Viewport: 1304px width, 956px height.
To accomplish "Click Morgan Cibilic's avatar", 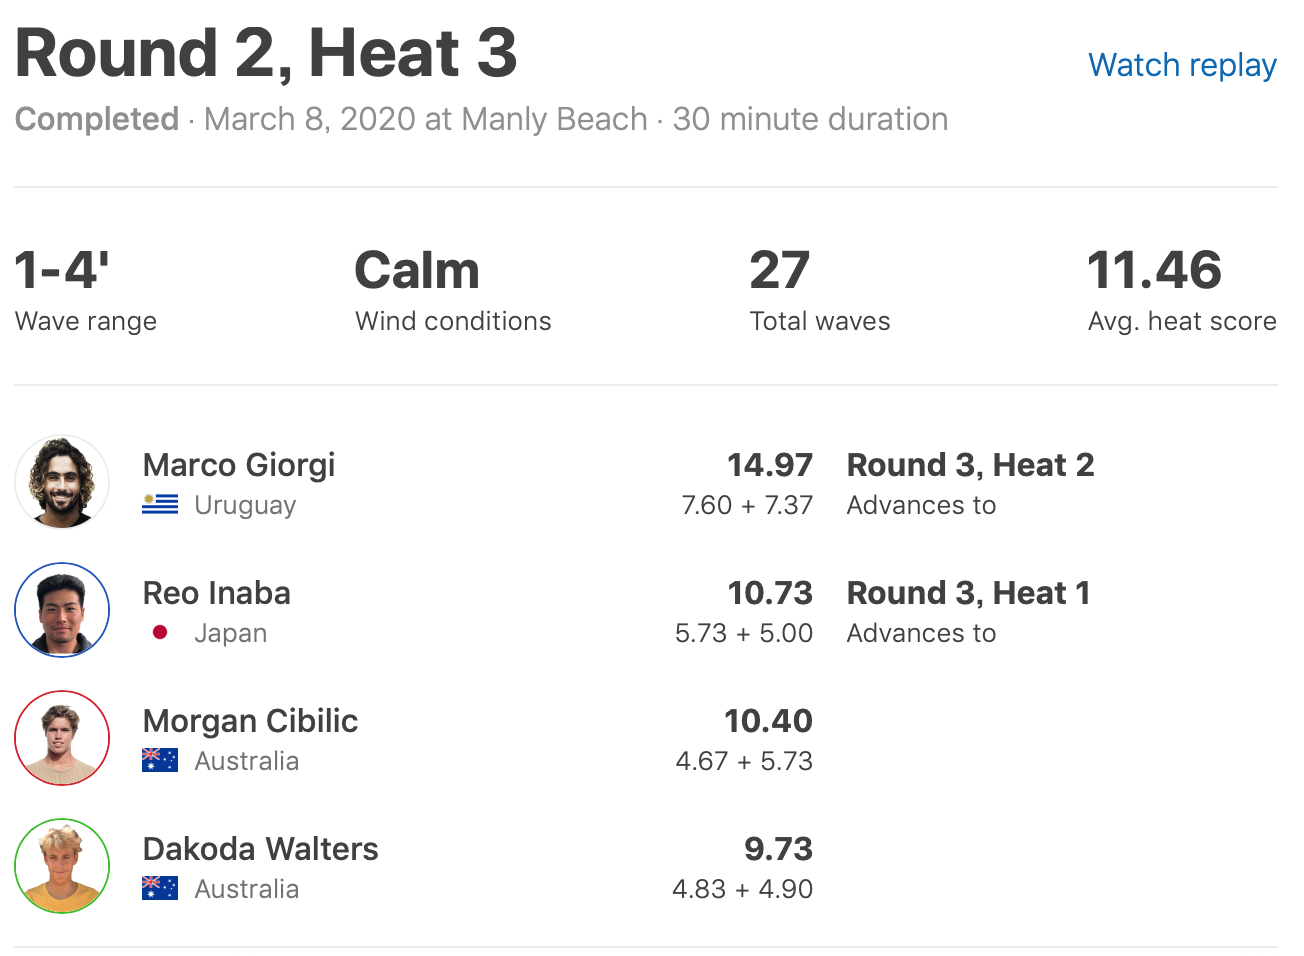I will point(62,738).
